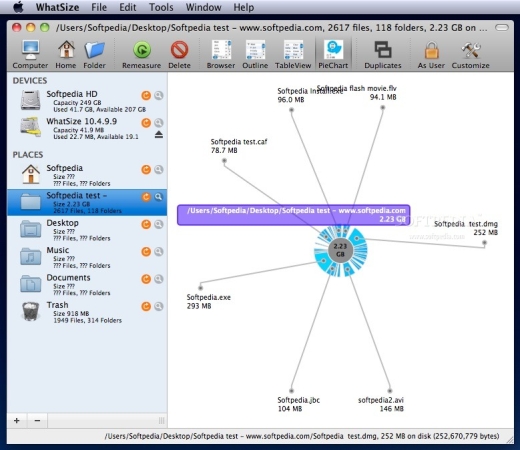Image resolution: width=520 pixels, height=450 pixels.
Task: Select Softpedia test folder row
Action: tap(87, 203)
